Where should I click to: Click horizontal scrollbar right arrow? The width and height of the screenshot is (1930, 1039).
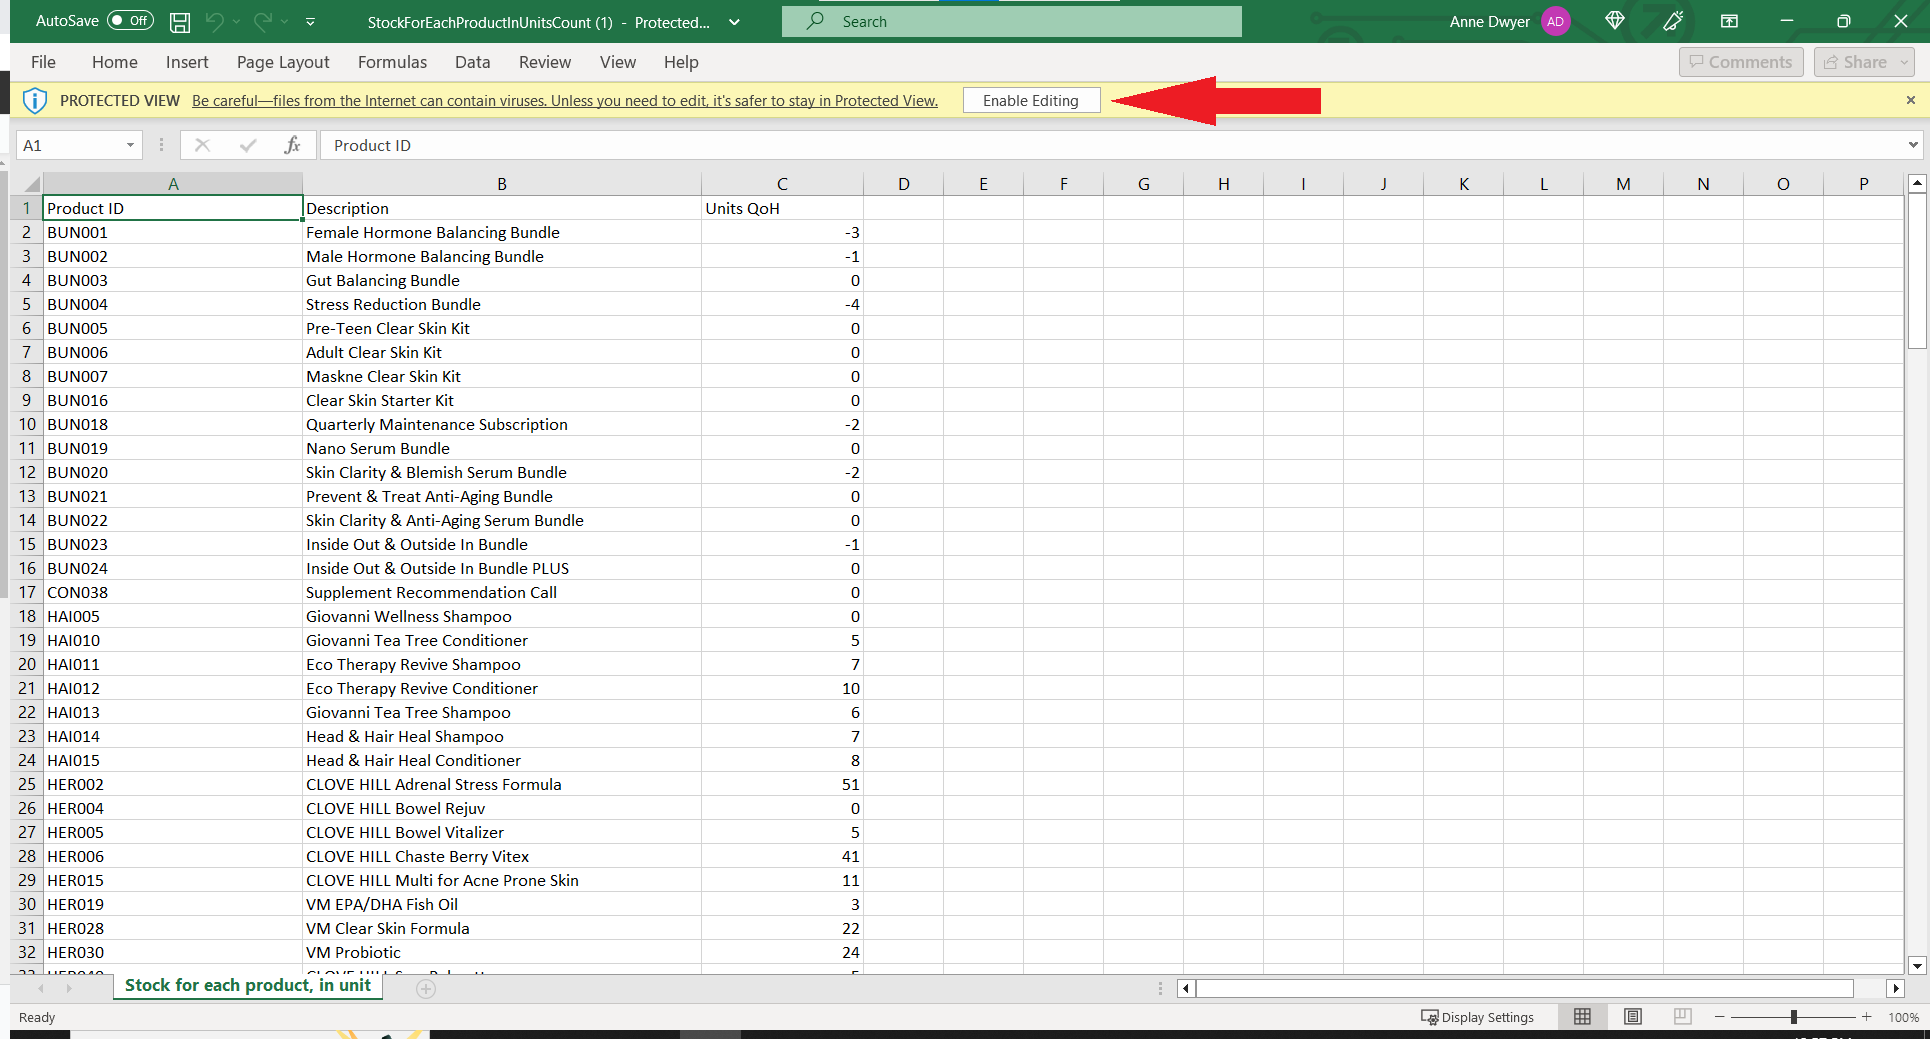(1895, 989)
